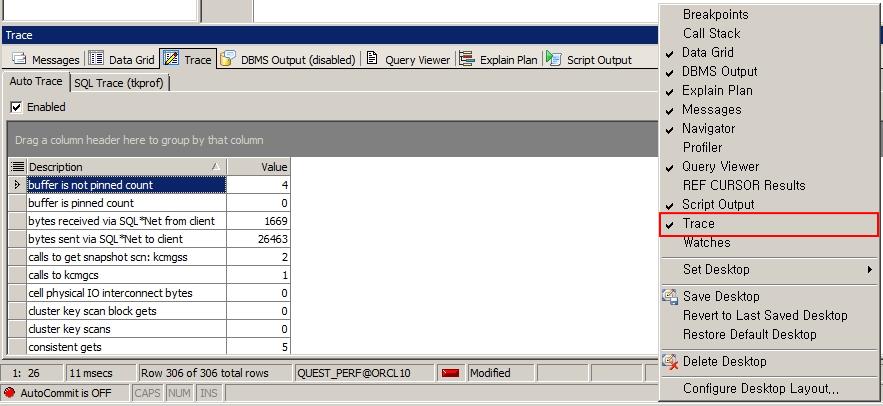The image size is (883, 406).
Task: Choose Configure Desktop Layout option
Action: 760,389
